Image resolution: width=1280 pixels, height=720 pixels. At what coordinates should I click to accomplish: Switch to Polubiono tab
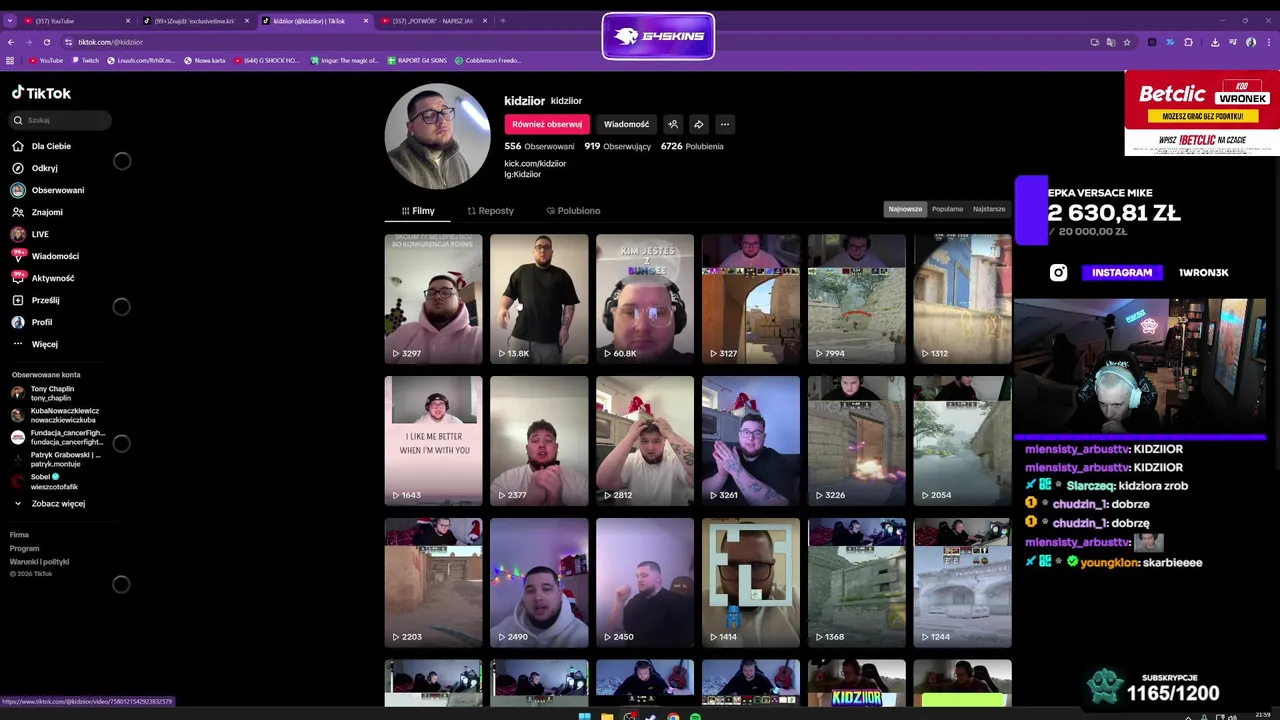[573, 211]
